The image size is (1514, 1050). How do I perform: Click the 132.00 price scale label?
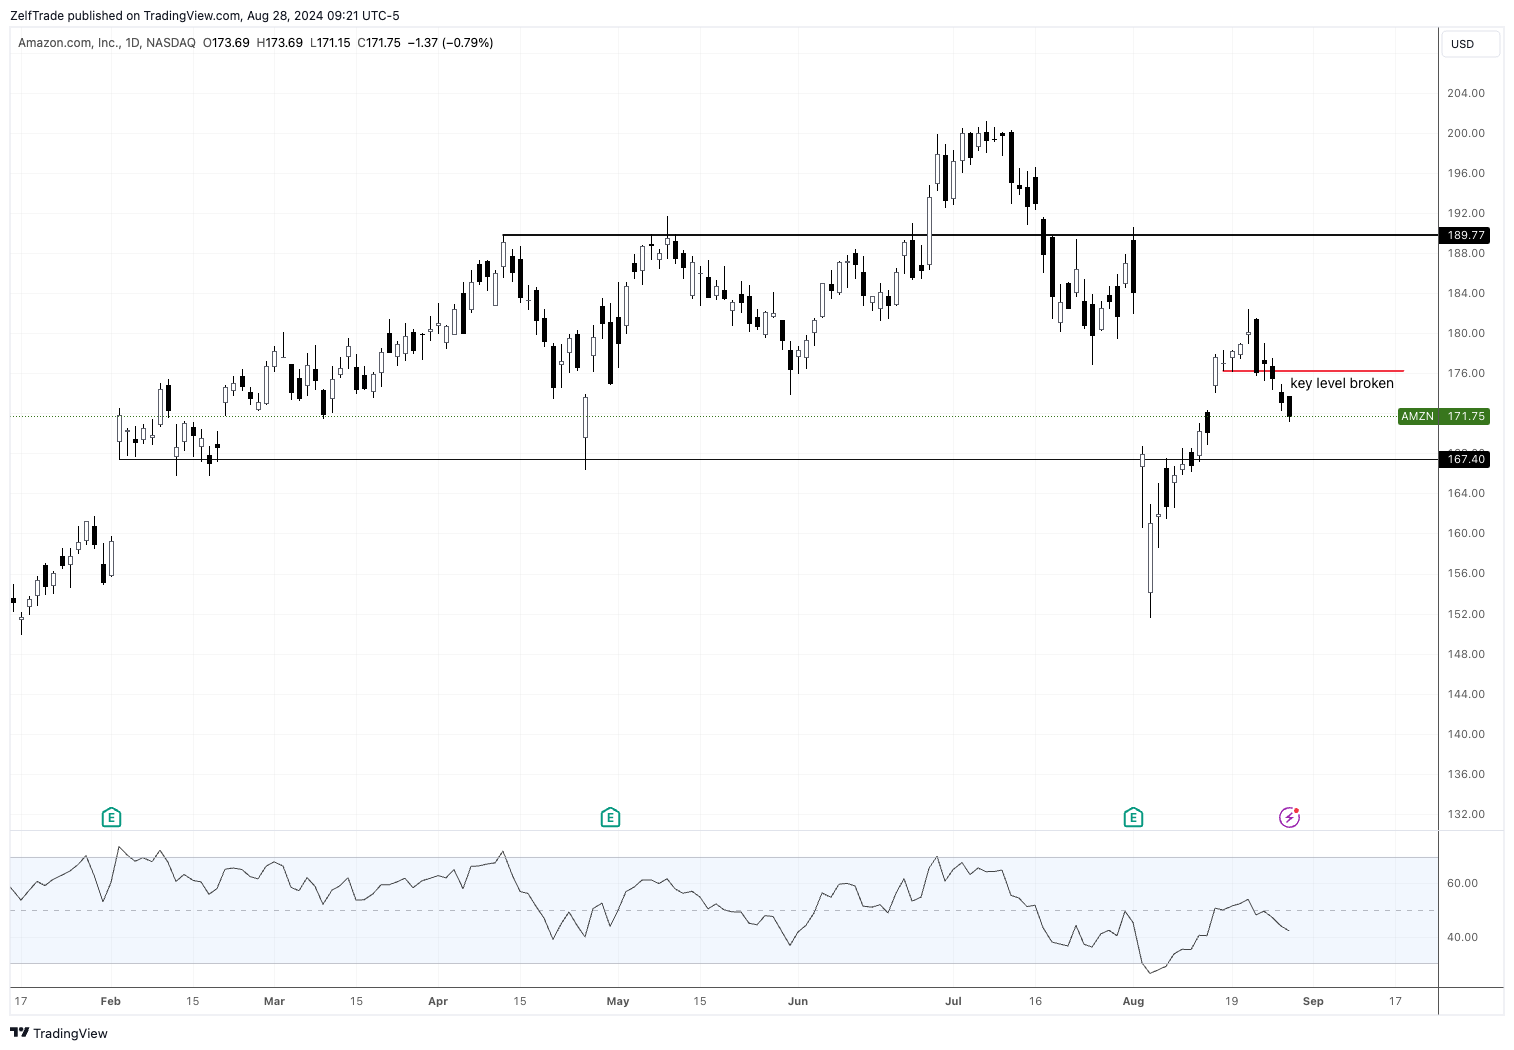[1465, 814]
